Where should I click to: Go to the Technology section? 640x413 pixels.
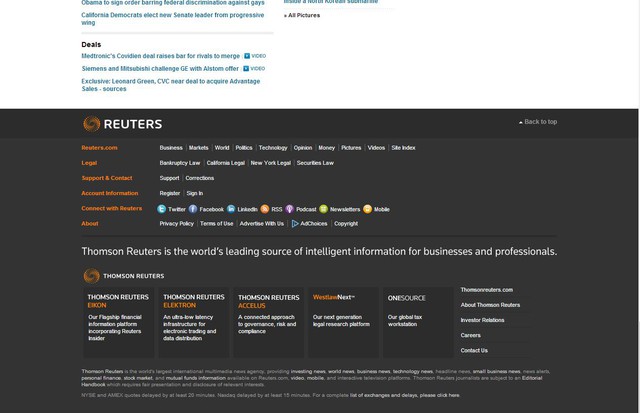click(272, 147)
